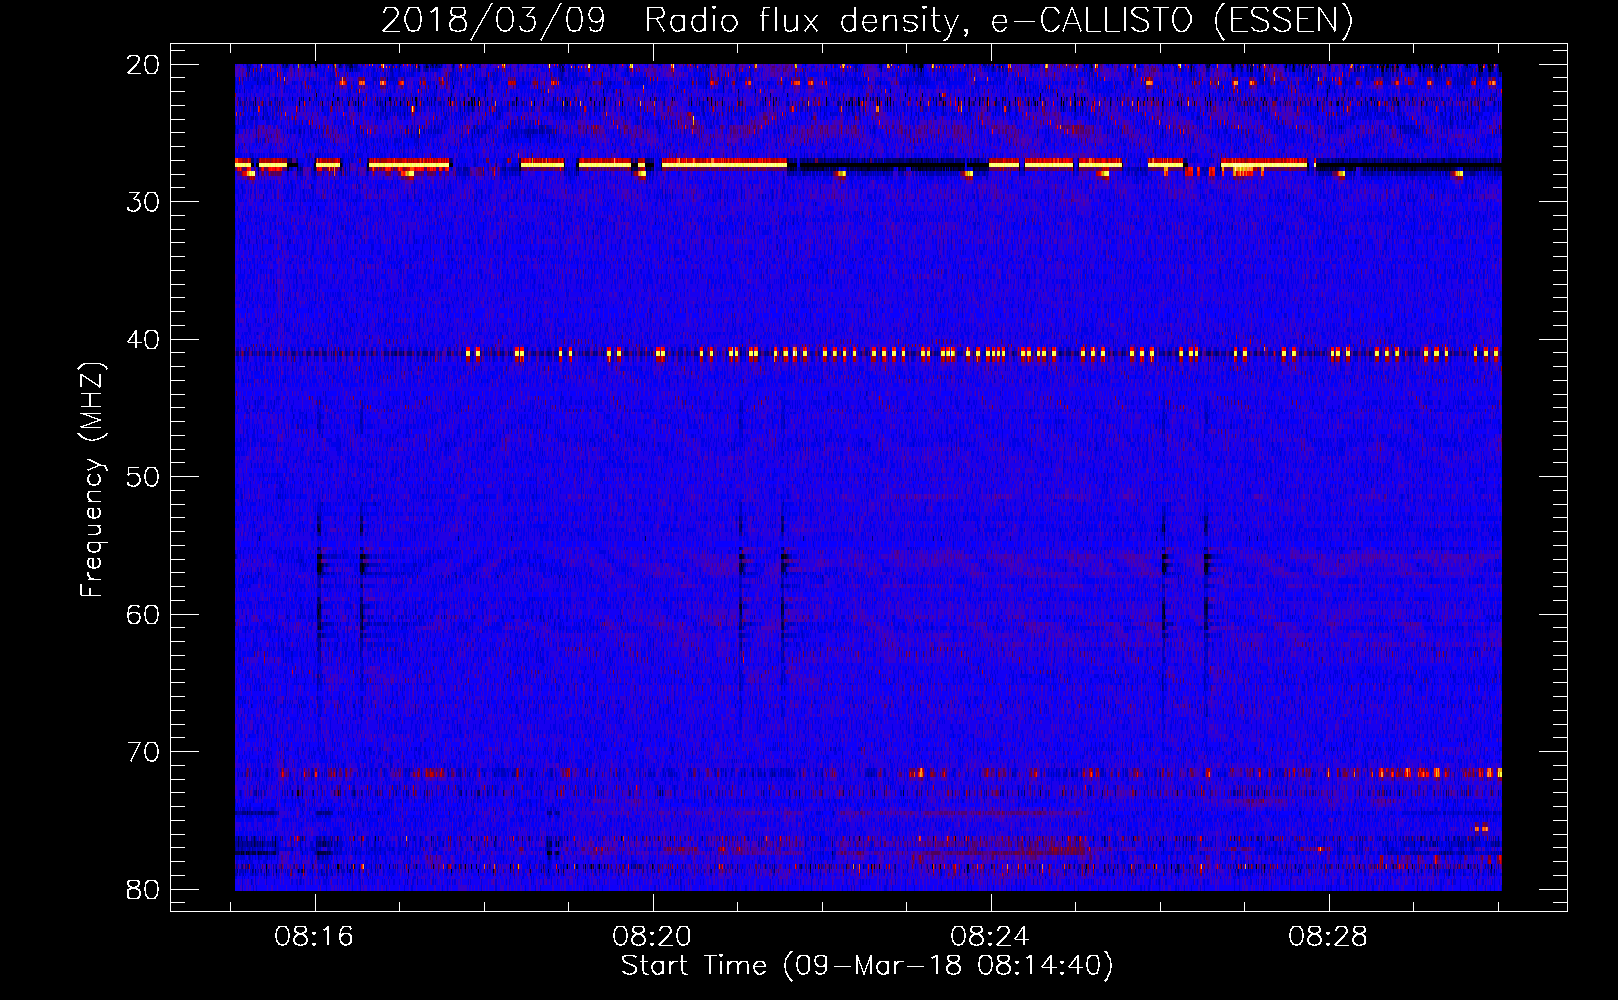
Task: Click the time tick label '08:24'
Action: click(990, 937)
